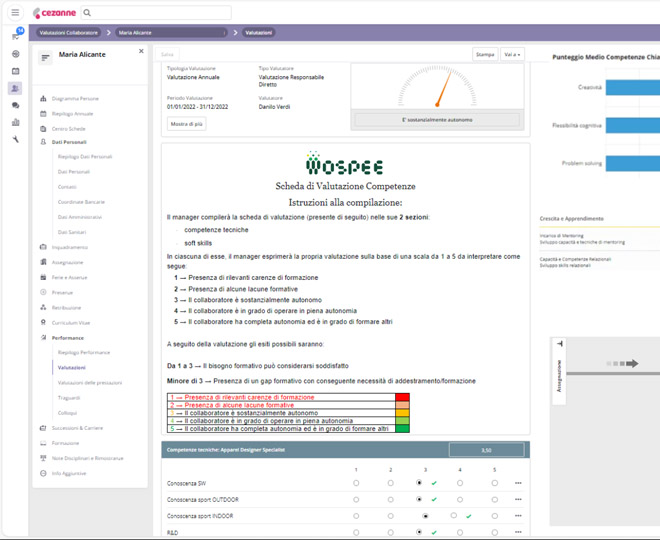This screenshot has width=660, height=540.
Task: Click the Problem solving blue chart bar
Action: [x=633, y=163]
